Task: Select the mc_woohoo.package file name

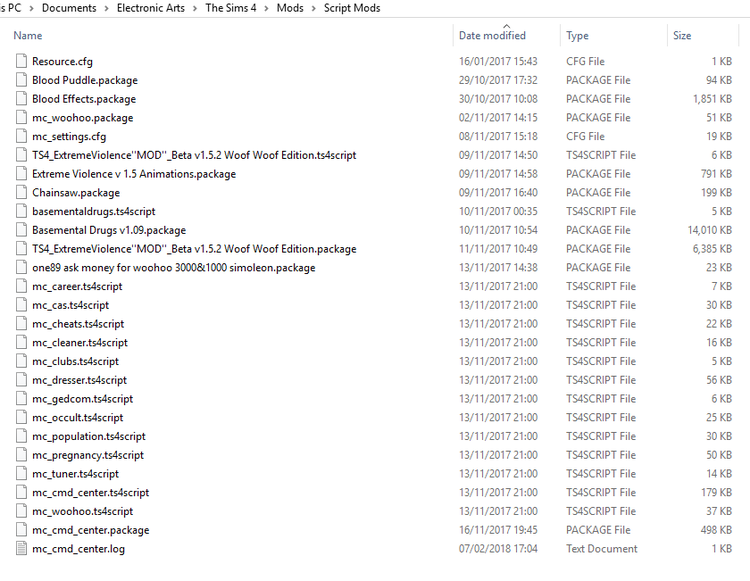Action: (x=82, y=118)
